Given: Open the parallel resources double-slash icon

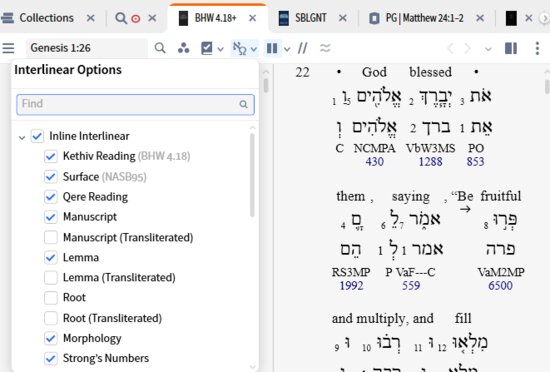Looking at the screenshot, I should point(303,48).
